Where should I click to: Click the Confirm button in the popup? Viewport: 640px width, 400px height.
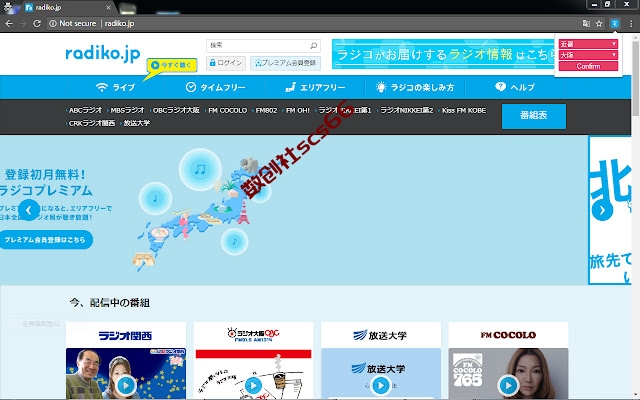[588, 66]
